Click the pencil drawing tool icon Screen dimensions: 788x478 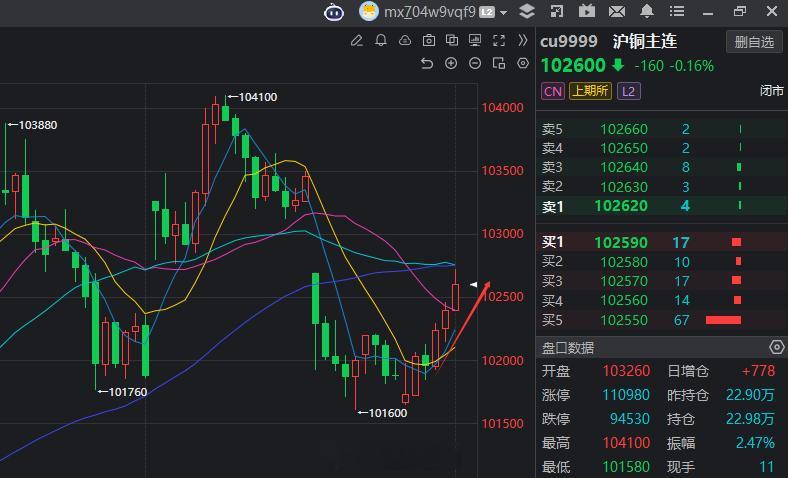(x=357, y=41)
